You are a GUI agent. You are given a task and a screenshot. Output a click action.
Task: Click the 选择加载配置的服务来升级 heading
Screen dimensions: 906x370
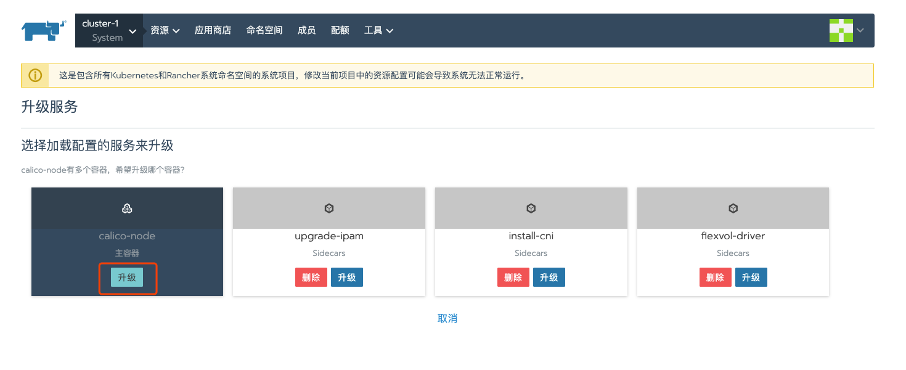click(97, 146)
